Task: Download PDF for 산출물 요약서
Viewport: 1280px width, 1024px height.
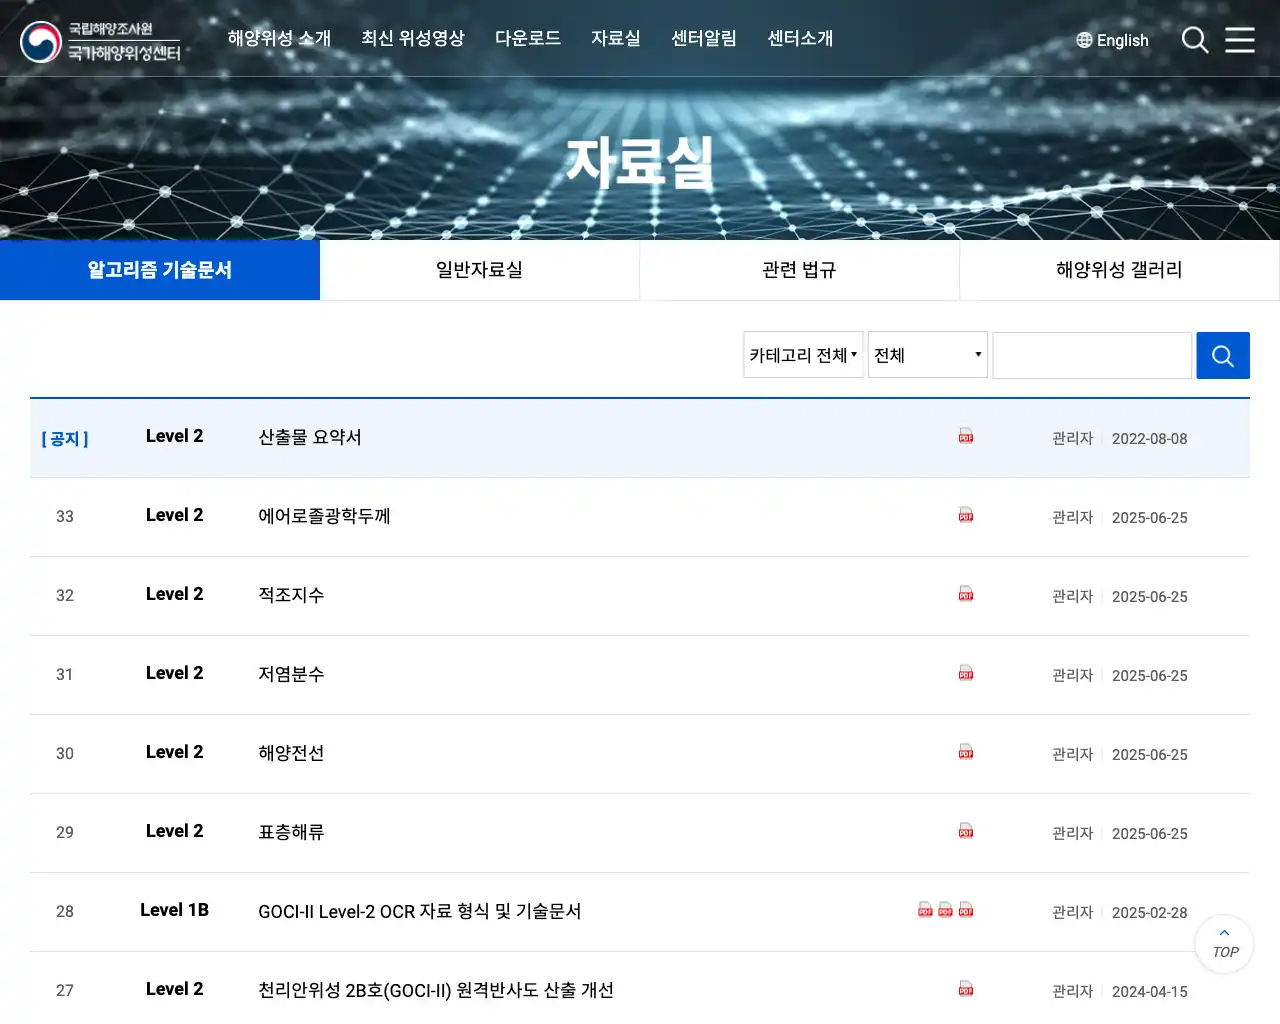Action: [966, 436]
